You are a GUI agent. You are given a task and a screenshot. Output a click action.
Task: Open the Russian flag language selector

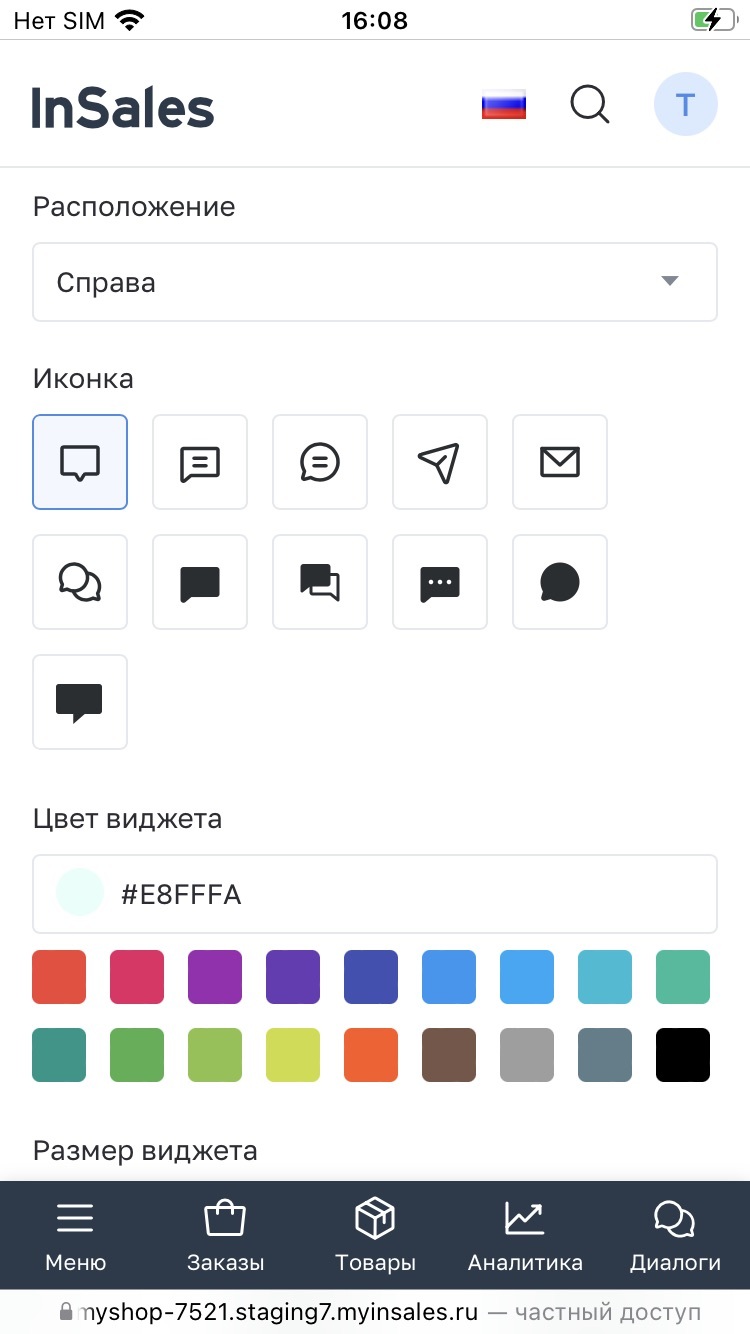point(504,104)
